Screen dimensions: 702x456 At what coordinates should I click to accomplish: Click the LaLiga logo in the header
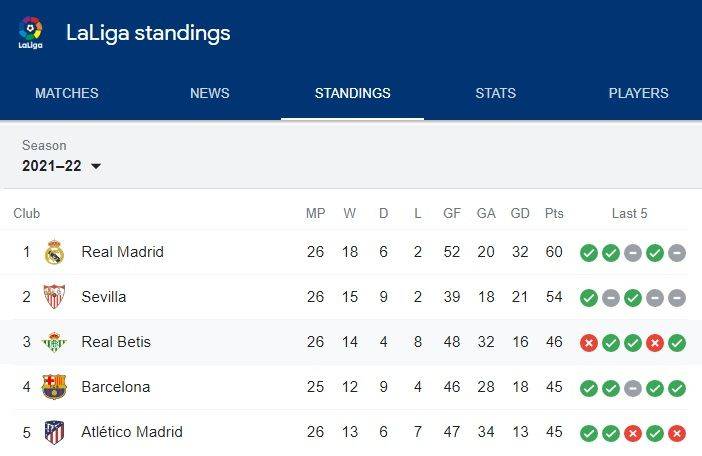pos(30,33)
